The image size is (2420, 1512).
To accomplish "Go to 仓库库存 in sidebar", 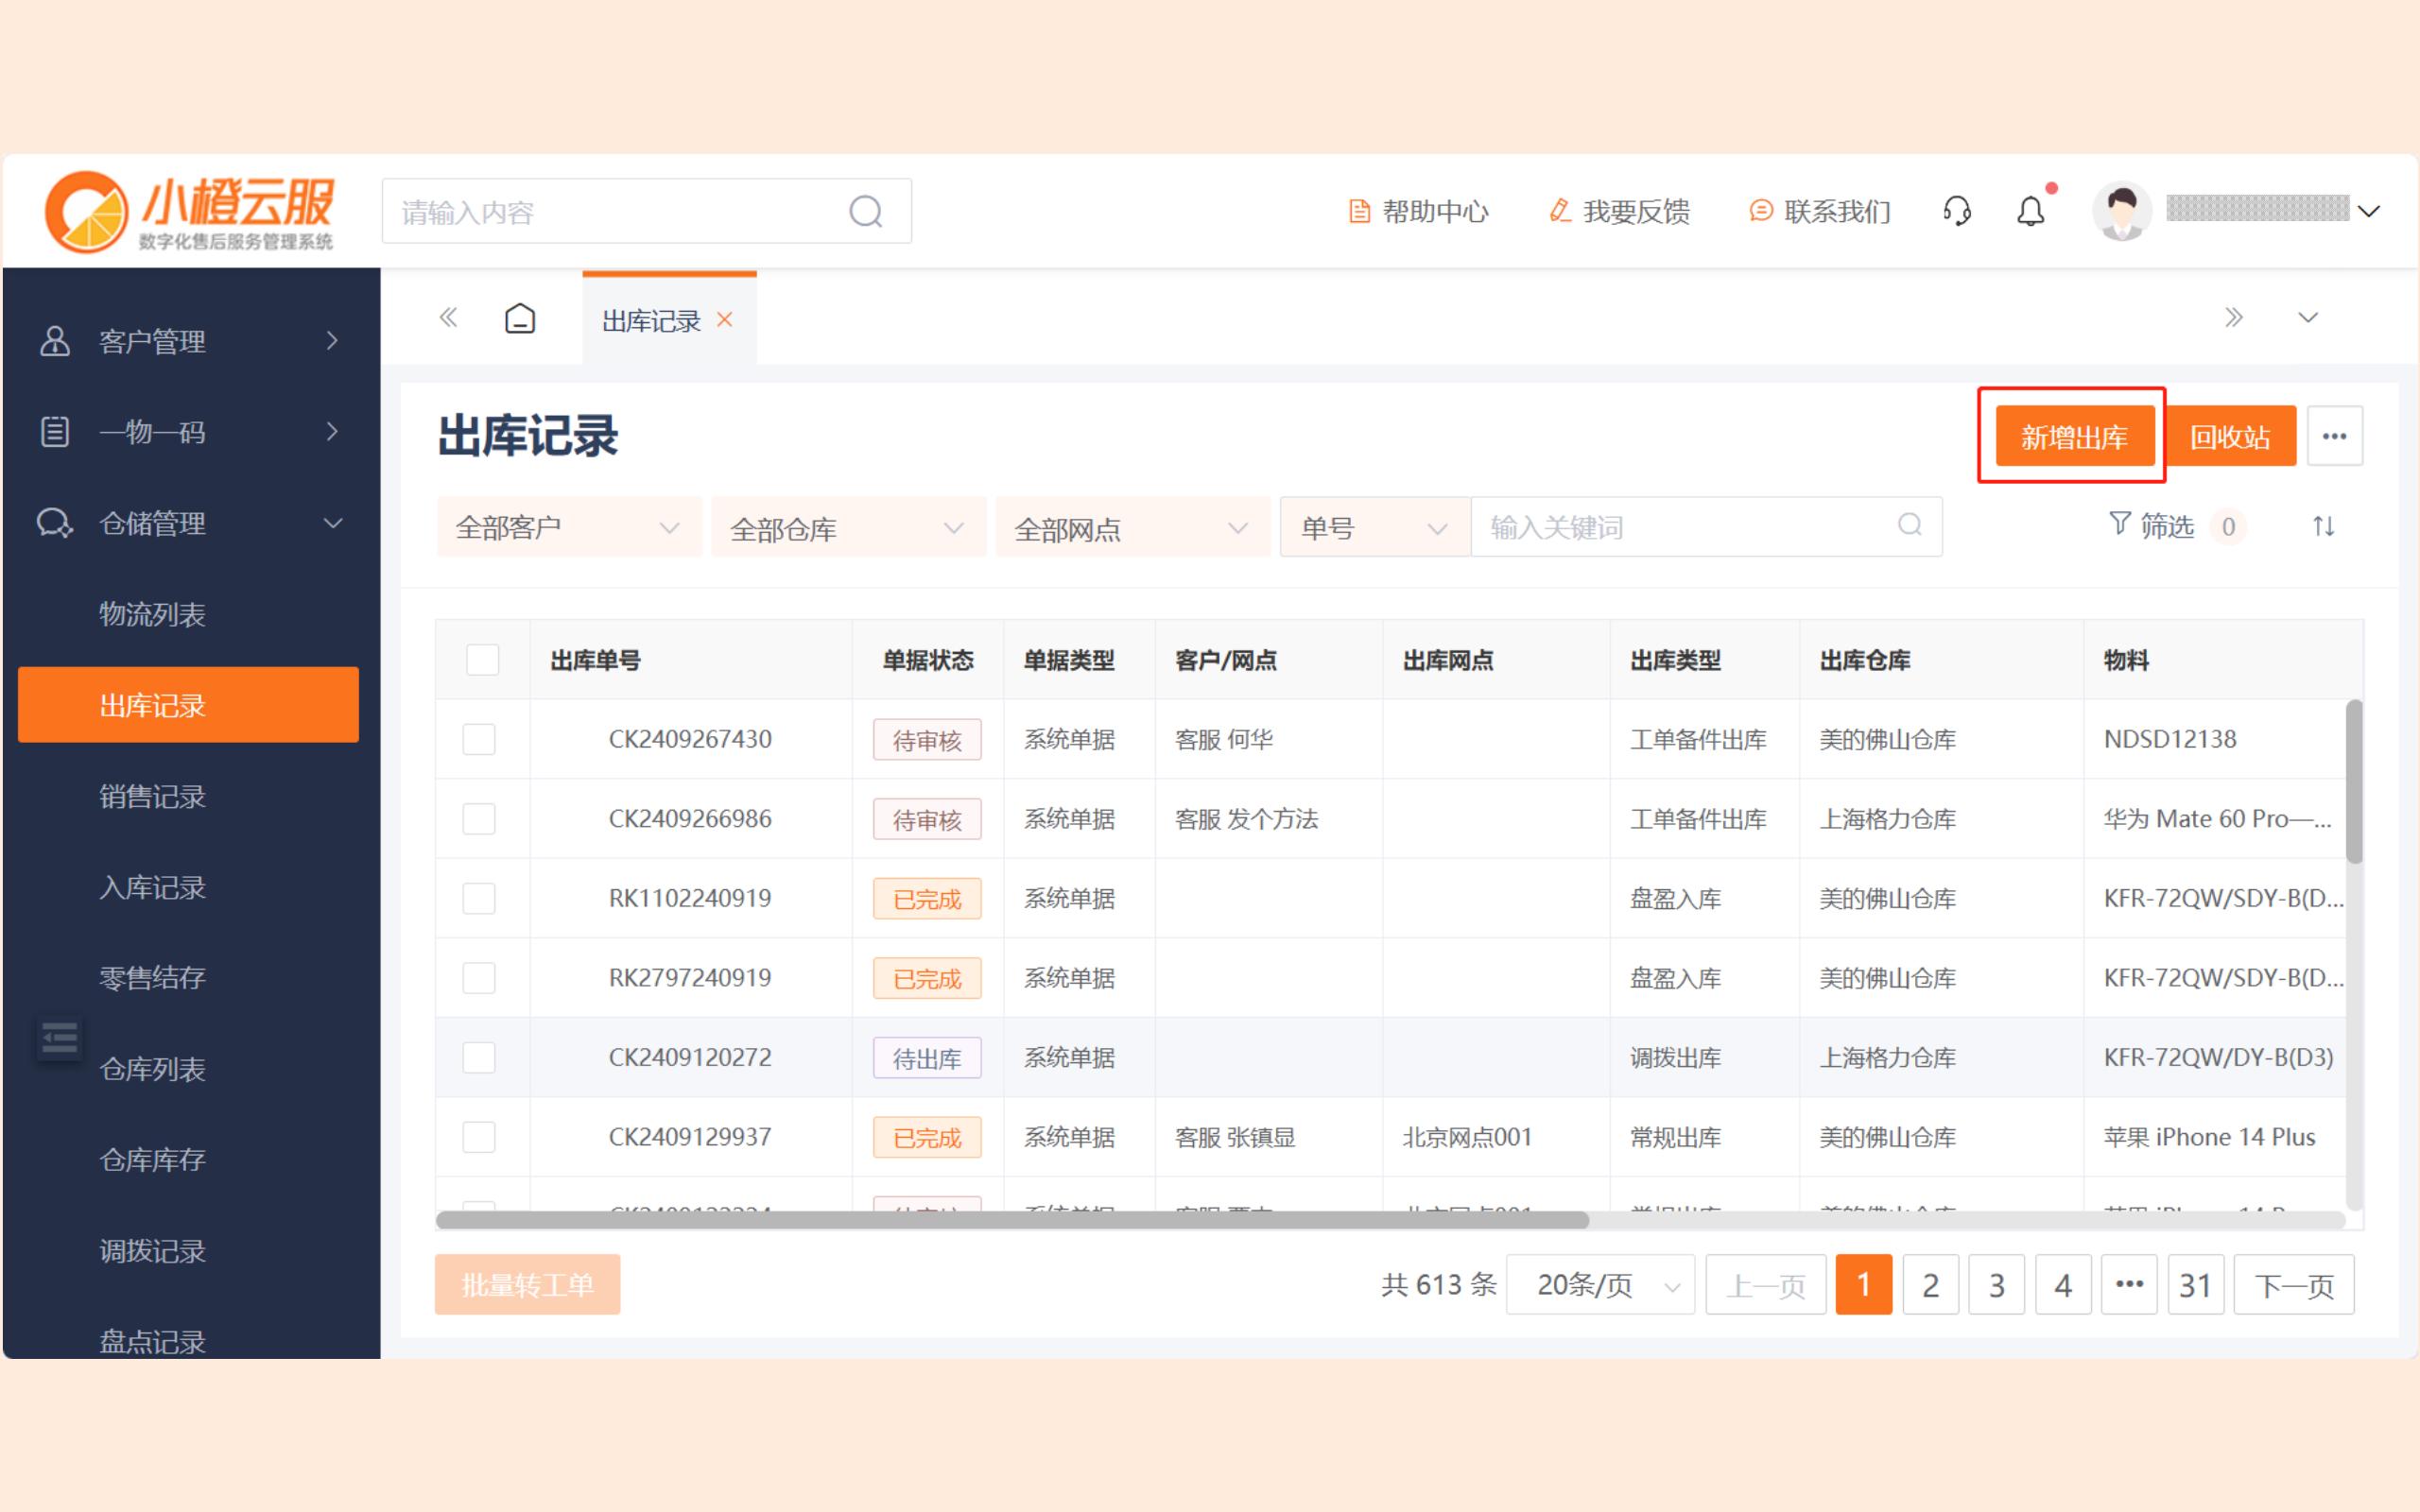I will pyautogui.click(x=152, y=1159).
